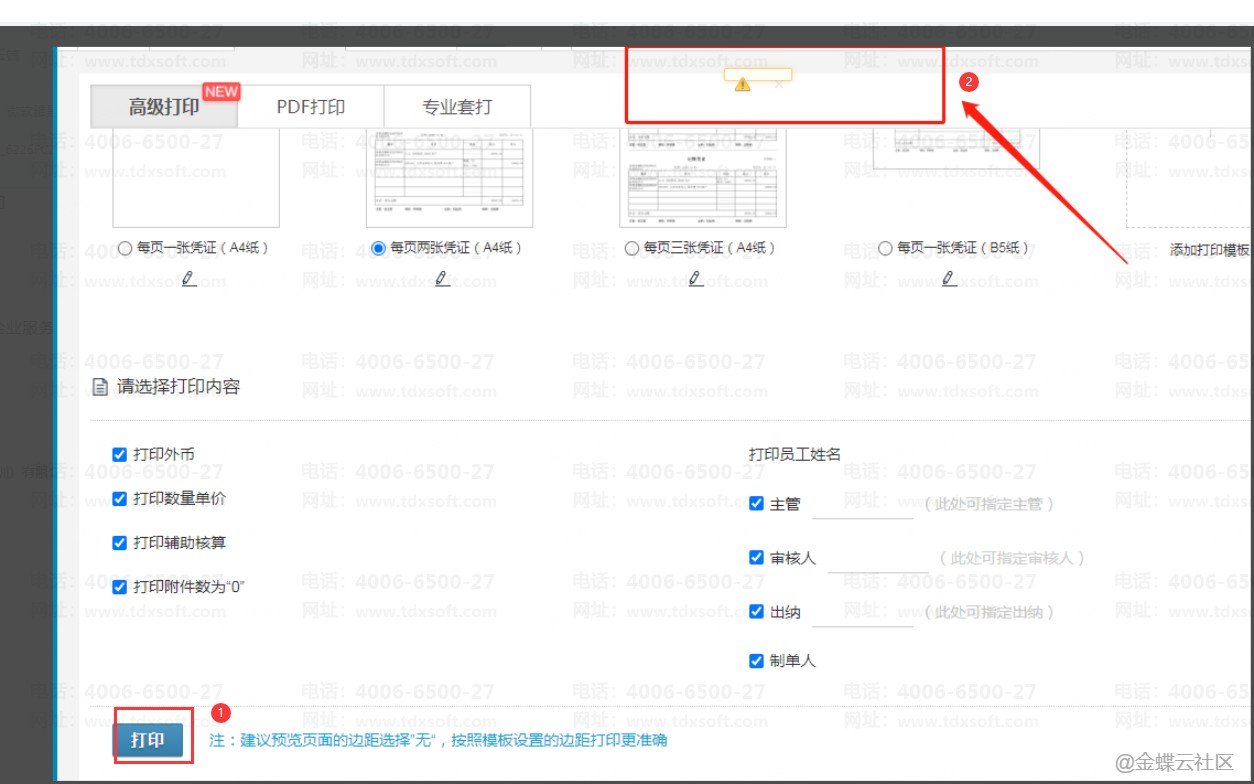Toggle the 打印数量单价 checkbox

coord(120,499)
